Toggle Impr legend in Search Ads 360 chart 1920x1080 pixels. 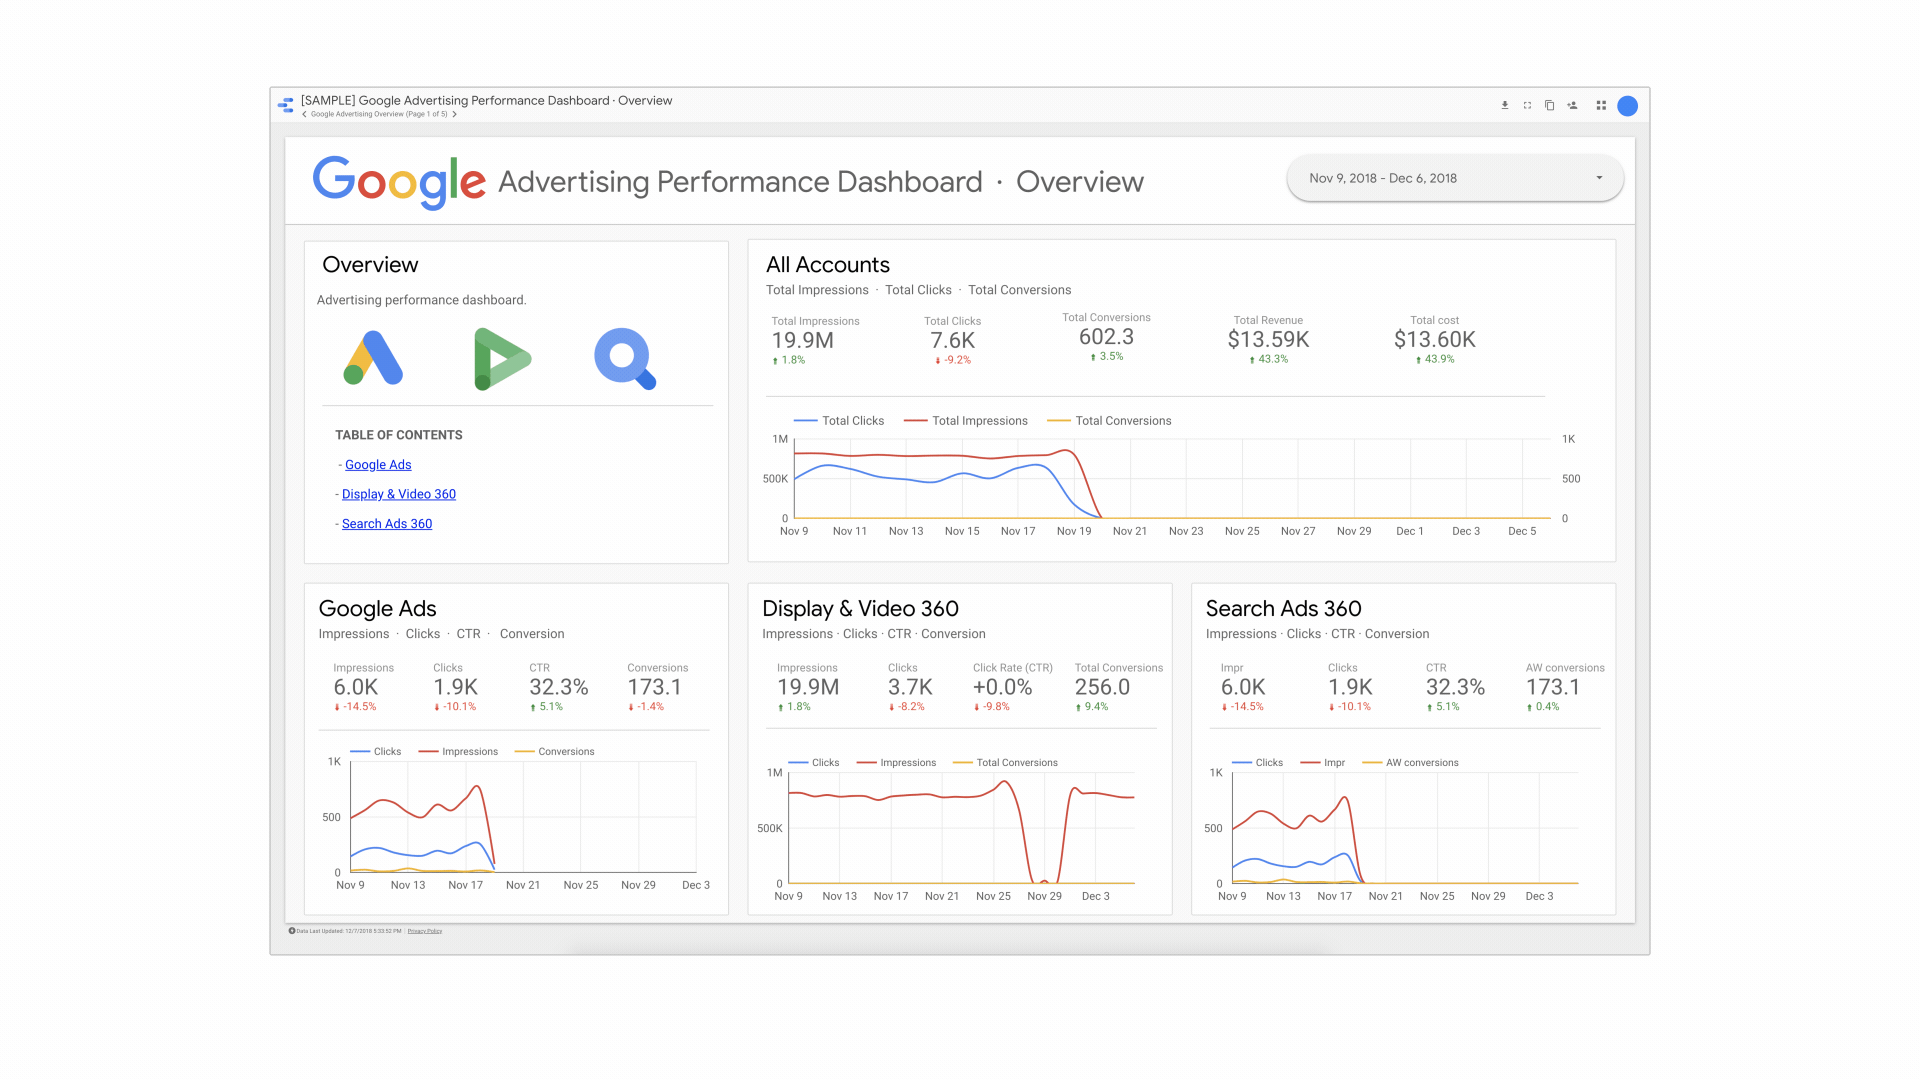[1322, 763]
